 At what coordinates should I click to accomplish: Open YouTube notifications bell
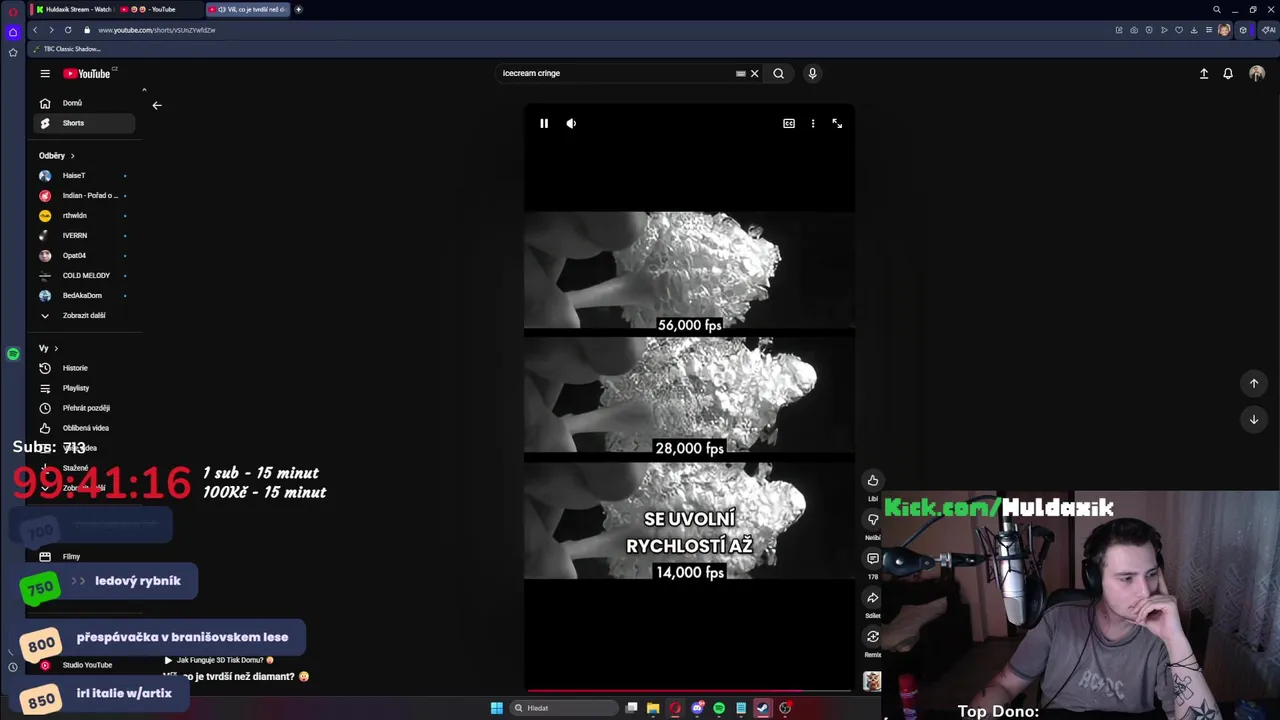pos(1228,73)
